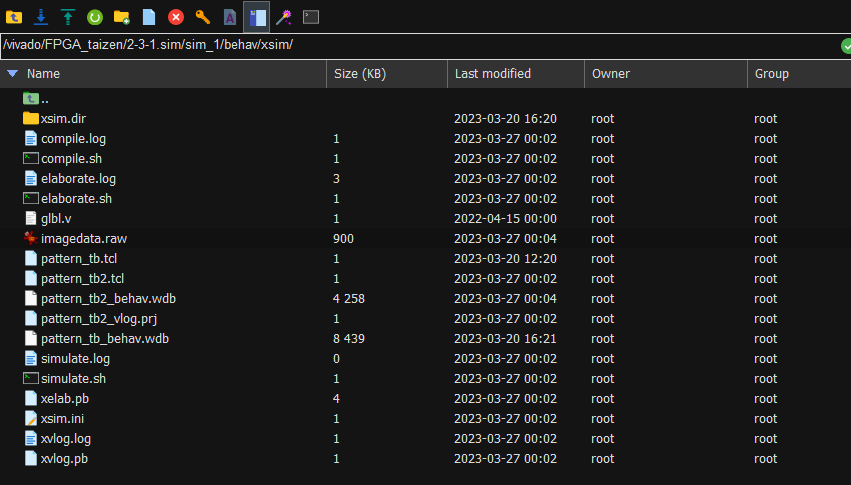Screen dimensions: 851x485
Task: Click date 2023-03-20 16:21 for pattern_tb_behav.wdb
Action: pos(505,339)
